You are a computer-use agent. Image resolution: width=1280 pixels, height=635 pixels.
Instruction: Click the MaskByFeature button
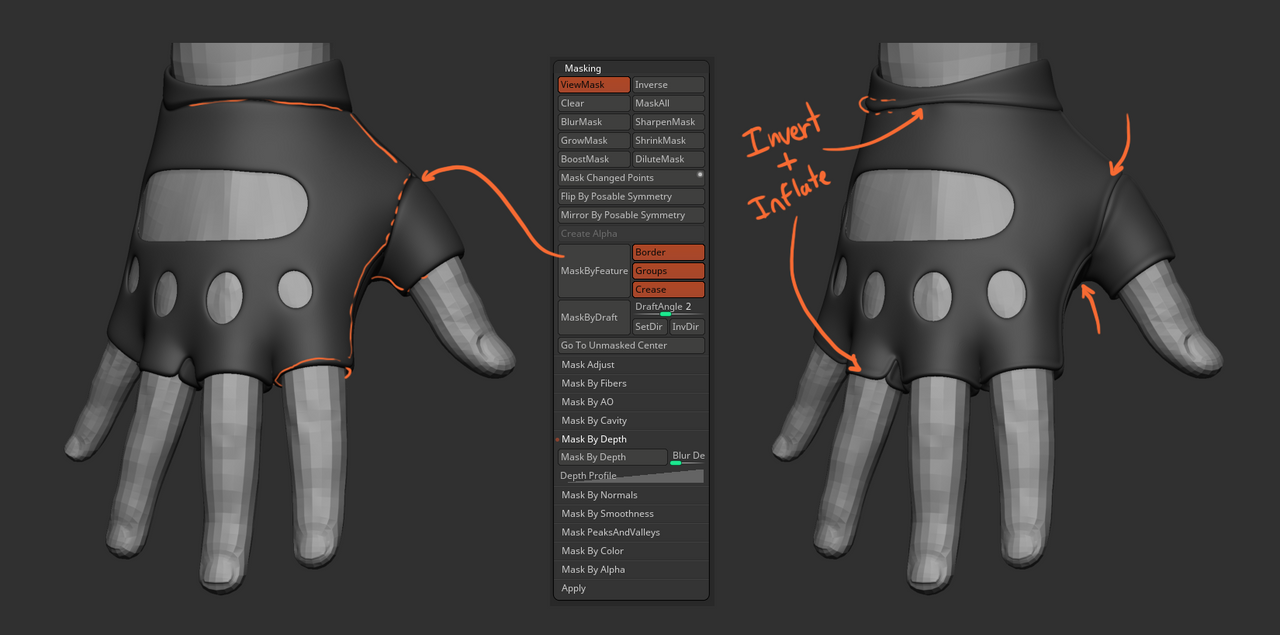tap(594, 271)
